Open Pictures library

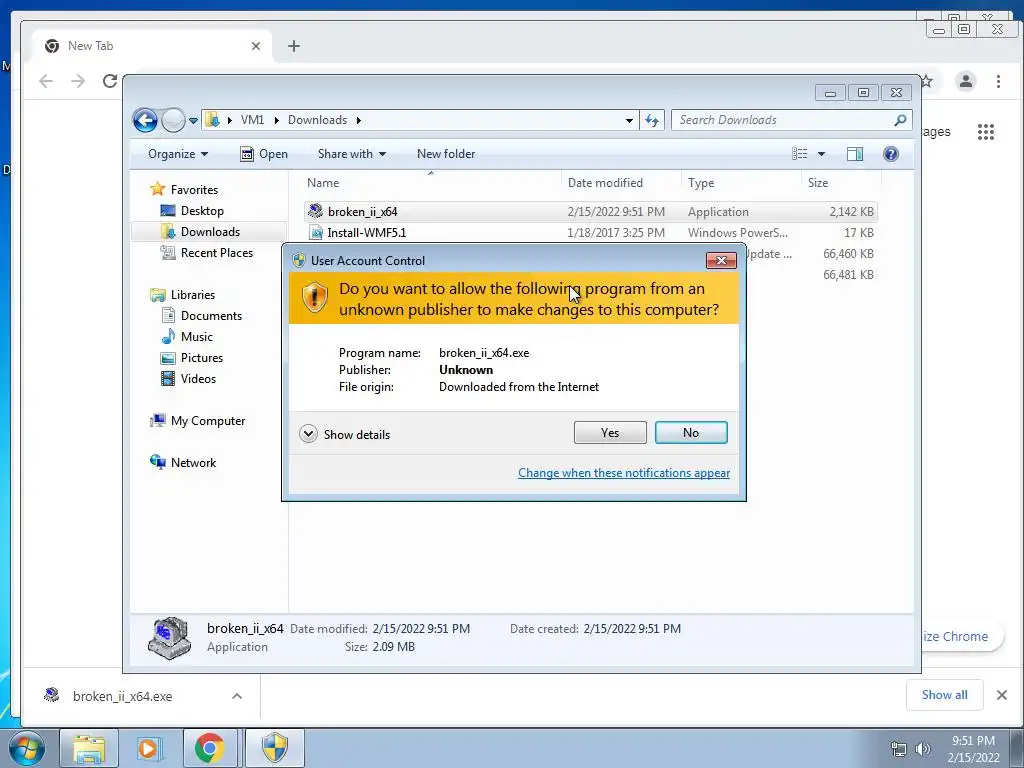[202, 357]
